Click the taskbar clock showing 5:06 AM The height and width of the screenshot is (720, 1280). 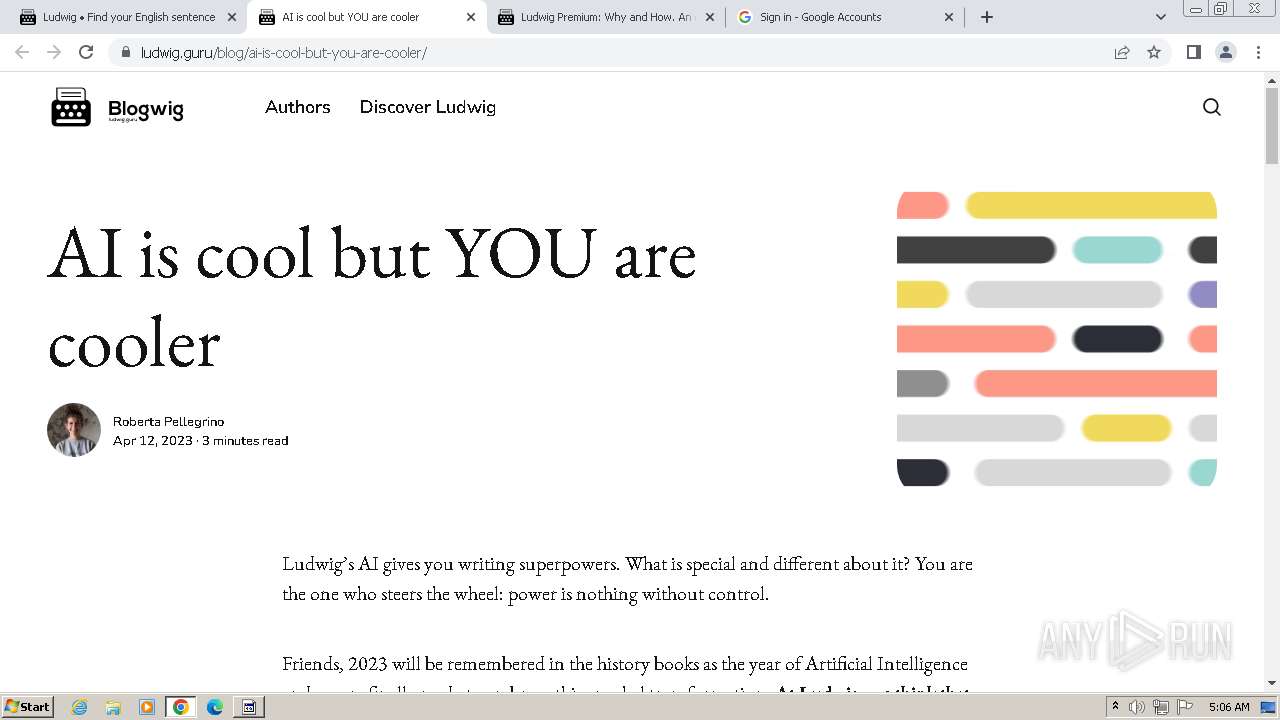pos(1229,707)
